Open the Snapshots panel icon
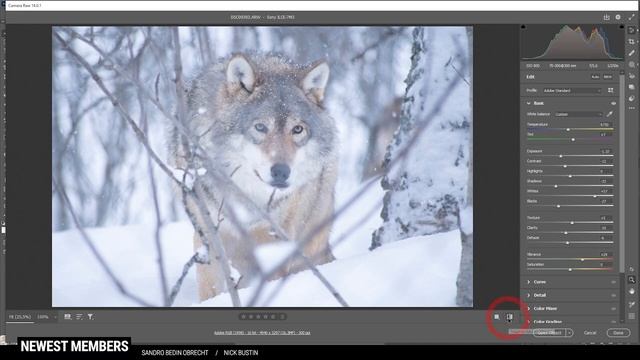Screen dimensions: 640x360 click(x=632, y=87)
